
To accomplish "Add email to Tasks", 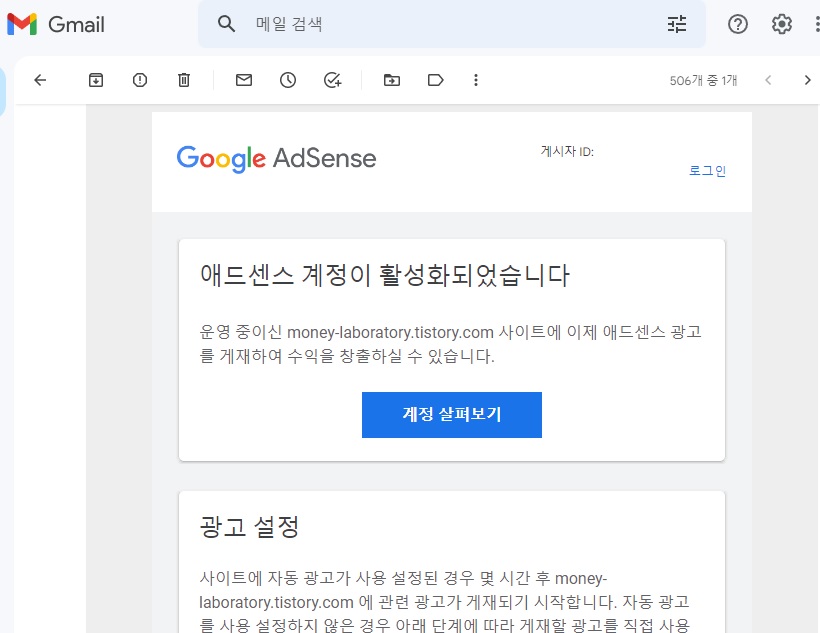I will coord(333,80).
